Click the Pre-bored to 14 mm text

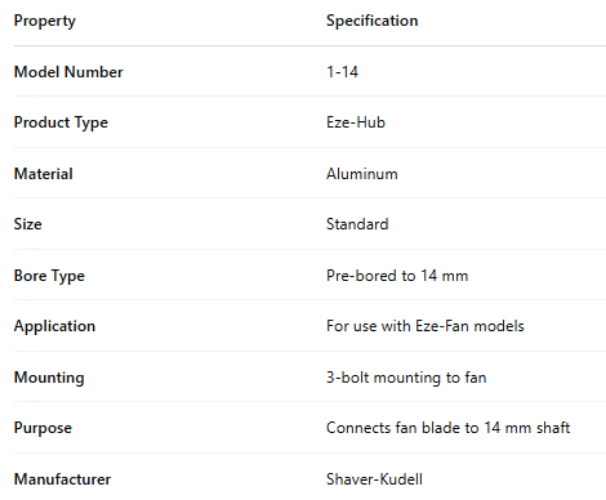(x=397, y=276)
